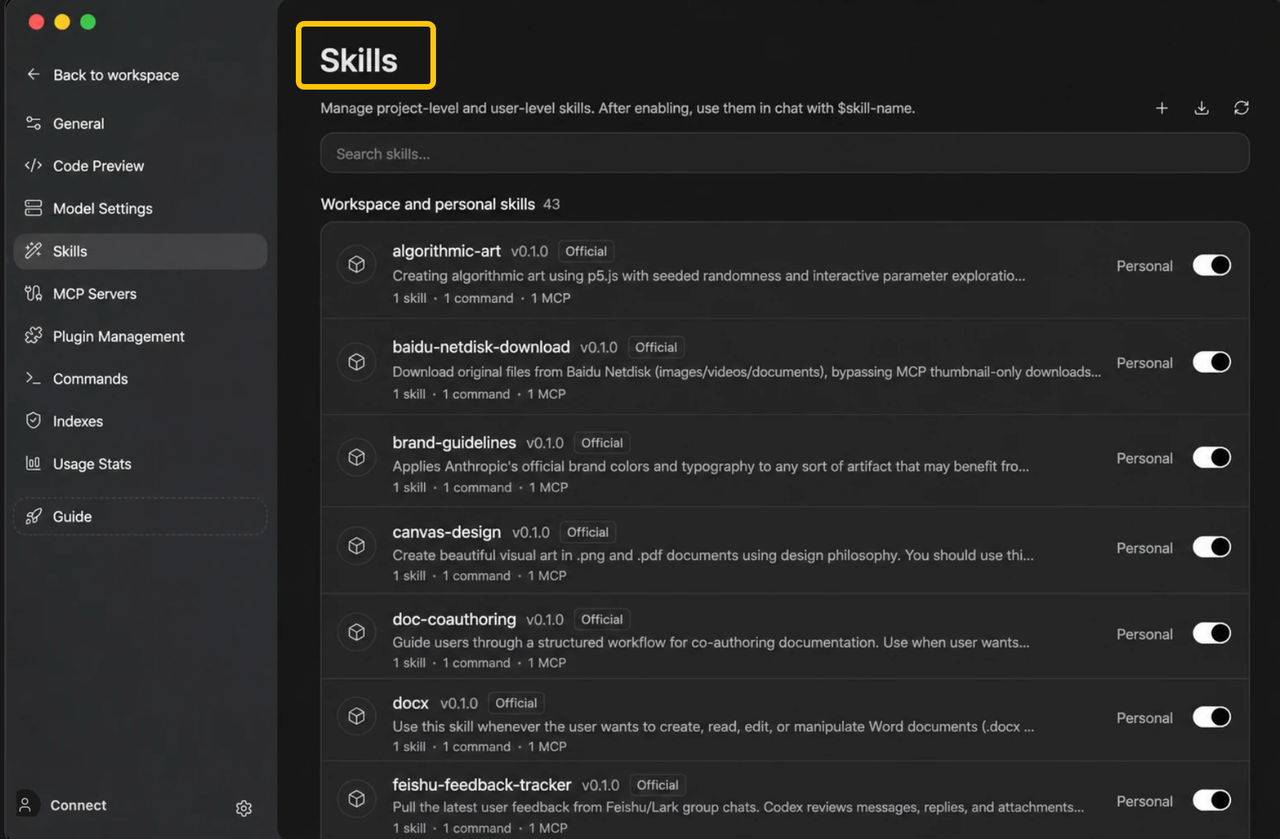This screenshot has width=1280, height=839.
Task: Click Official badge on algorithmic-art
Action: (586, 251)
